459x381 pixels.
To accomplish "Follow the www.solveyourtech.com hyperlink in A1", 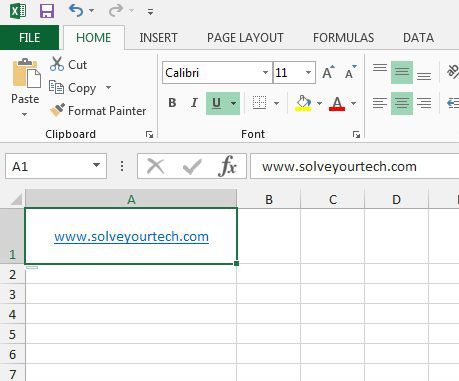I will tap(131, 237).
